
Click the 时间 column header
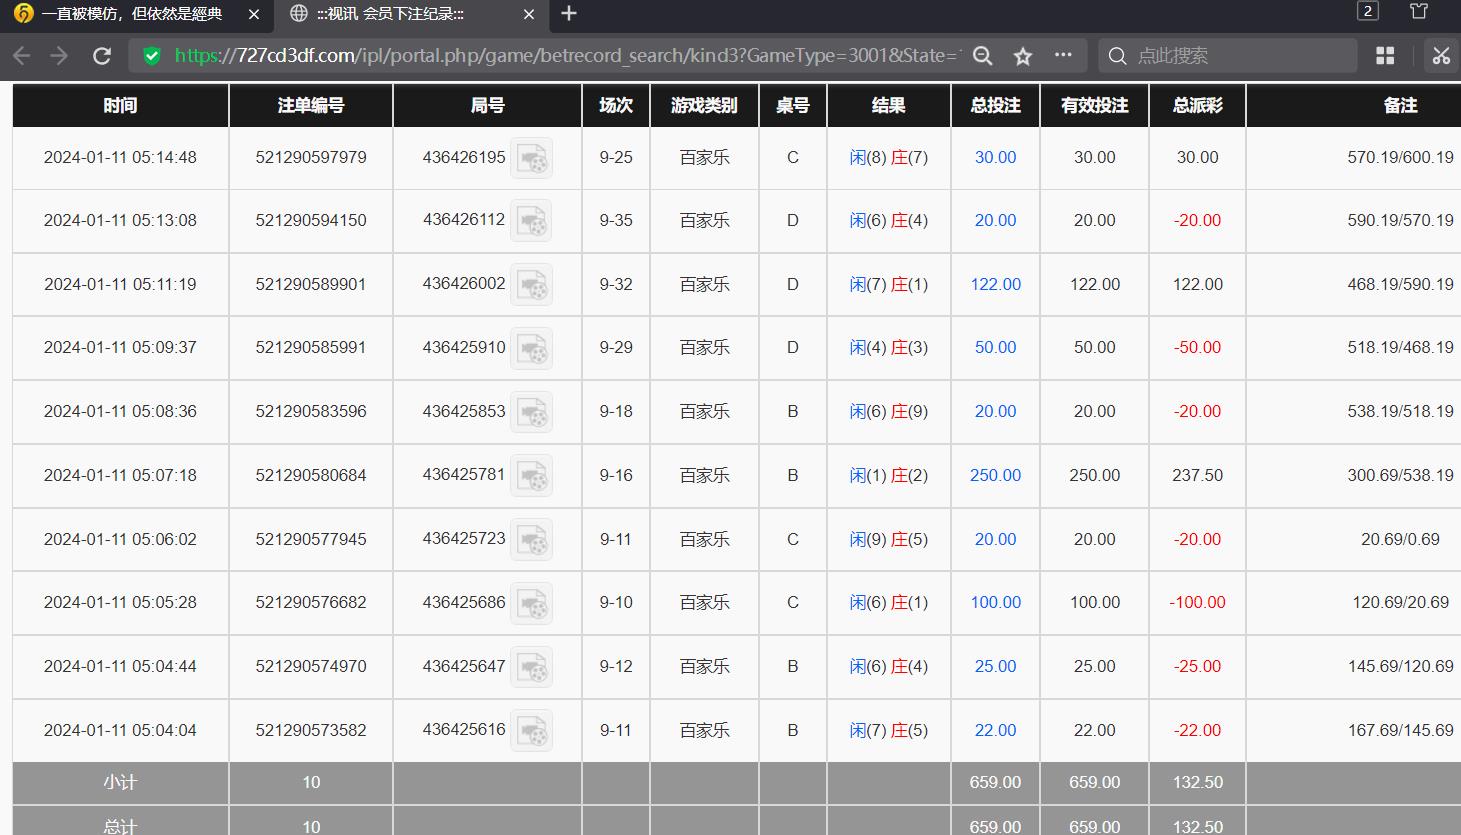120,105
